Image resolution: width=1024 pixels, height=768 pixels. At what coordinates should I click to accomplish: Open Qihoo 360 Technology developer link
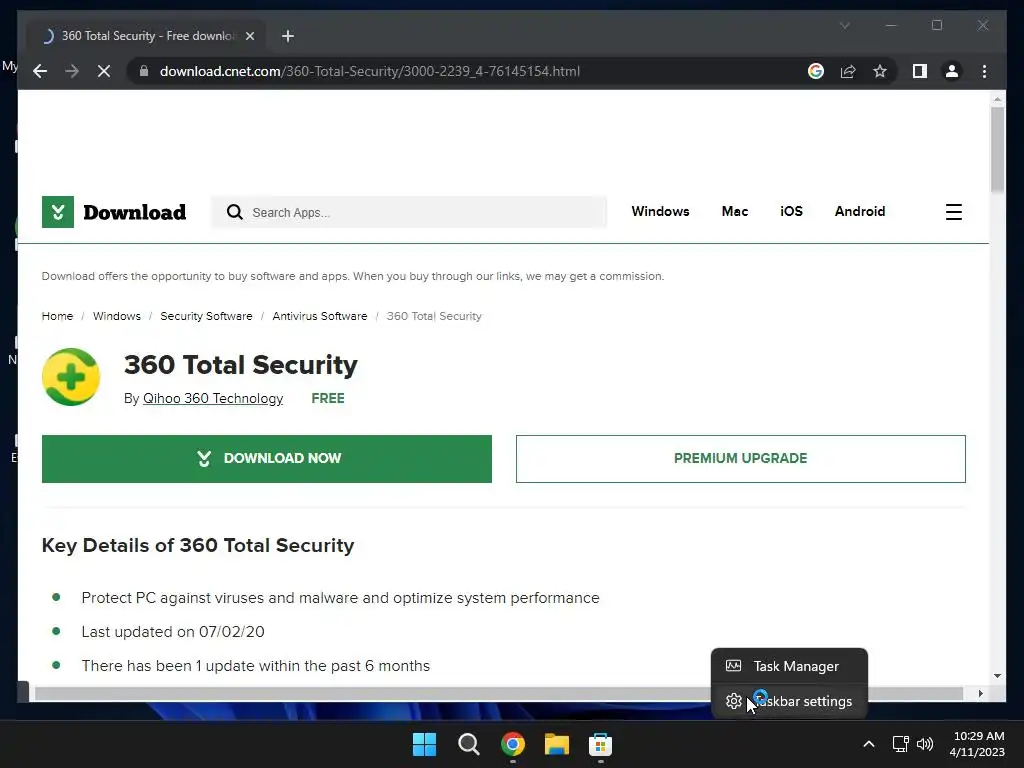click(x=213, y=398)
